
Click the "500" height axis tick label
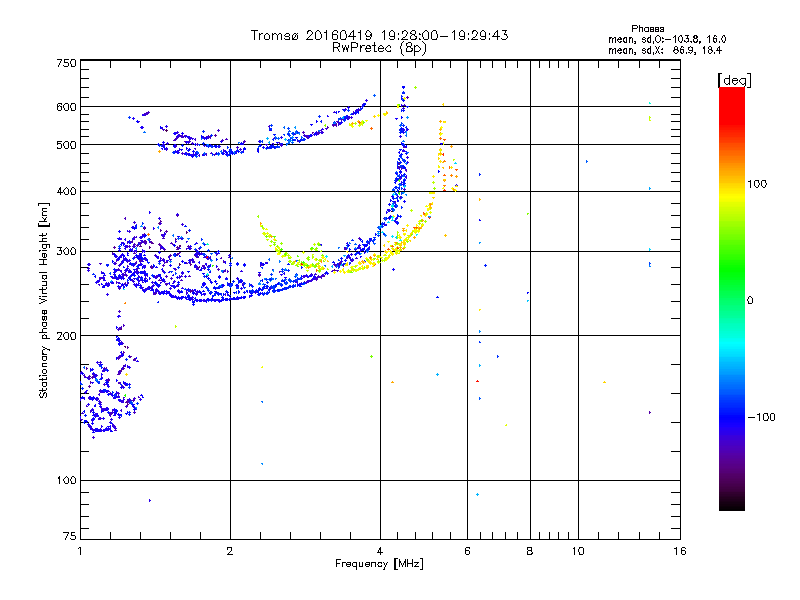66,145
